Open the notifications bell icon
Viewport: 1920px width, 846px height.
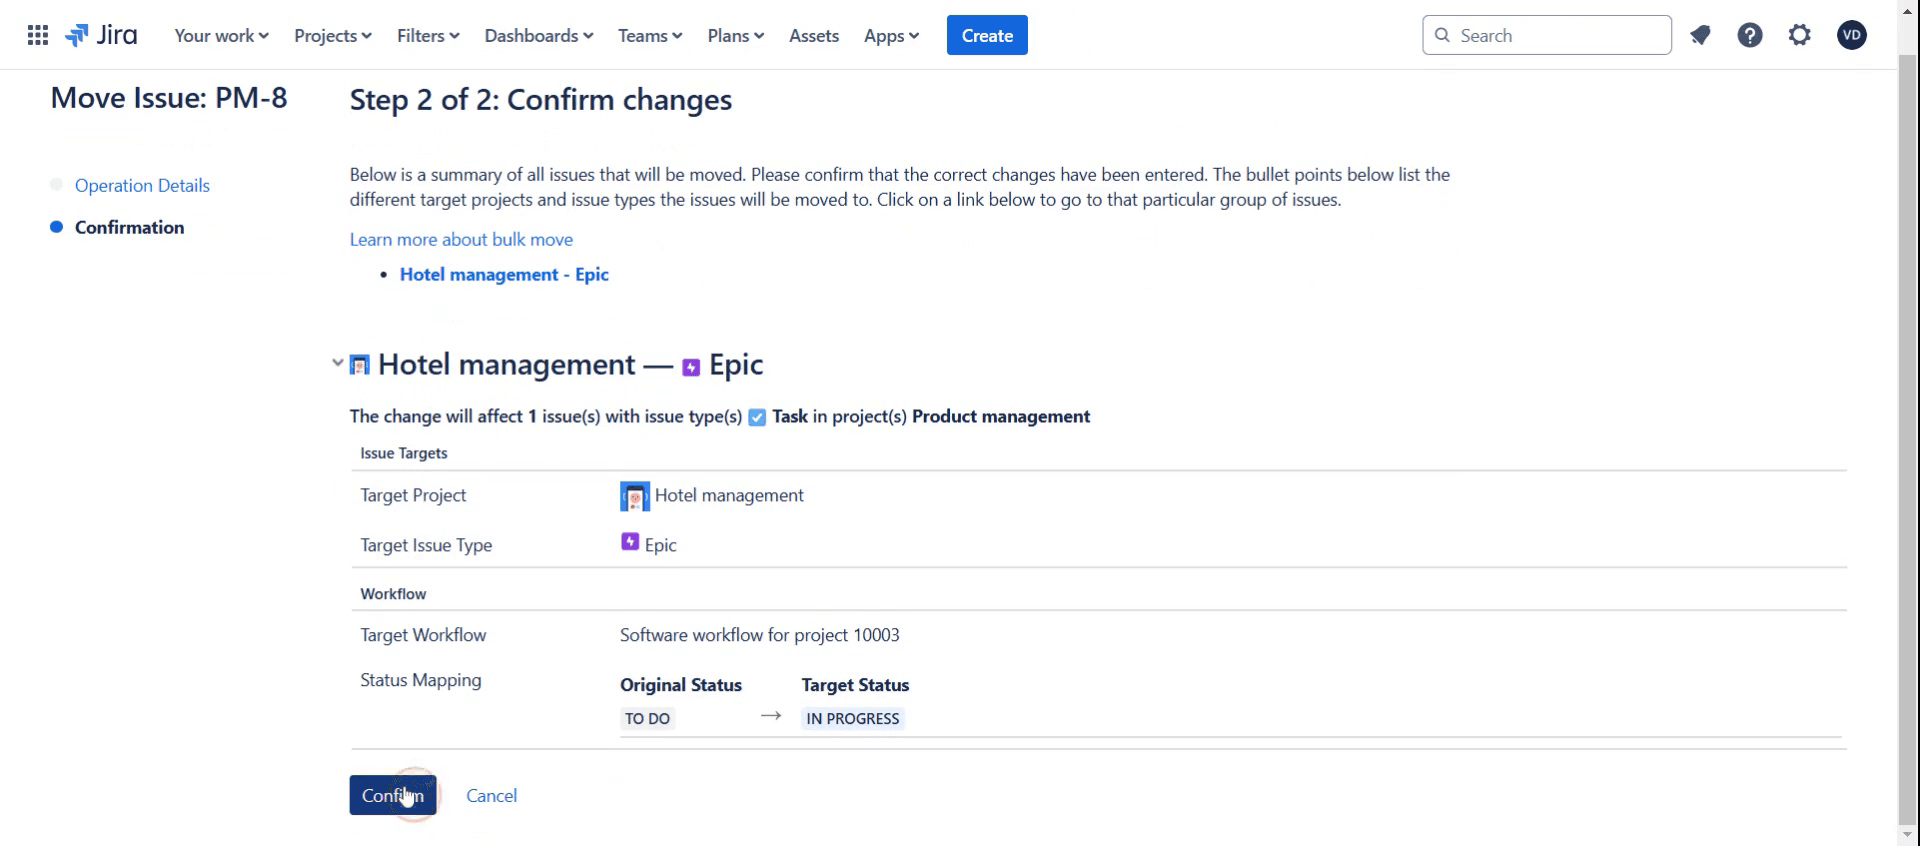point(1700,36)
